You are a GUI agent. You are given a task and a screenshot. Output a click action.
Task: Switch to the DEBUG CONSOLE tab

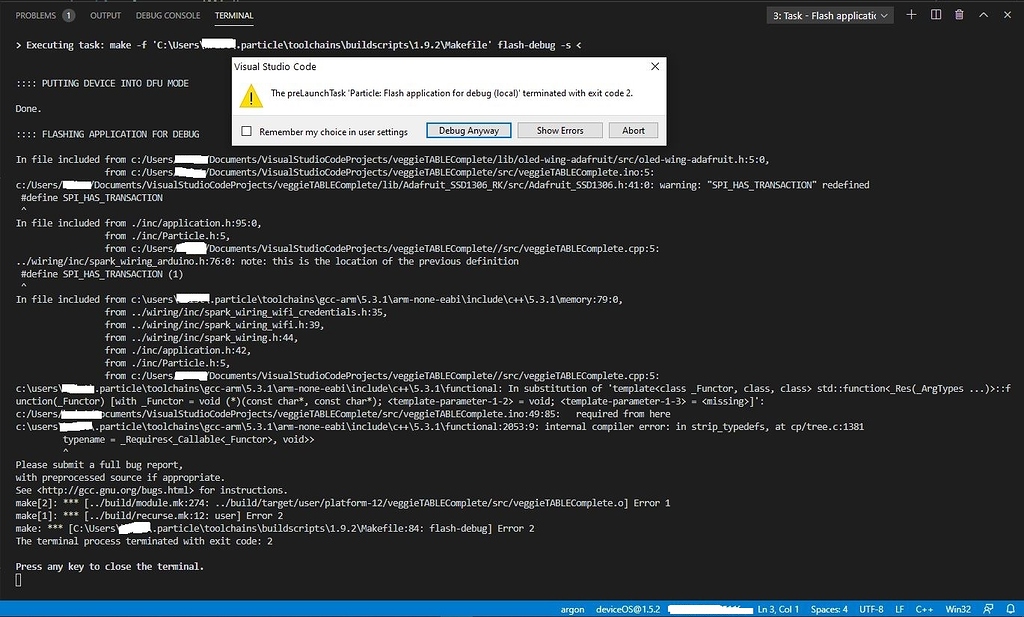coord(167,15)
